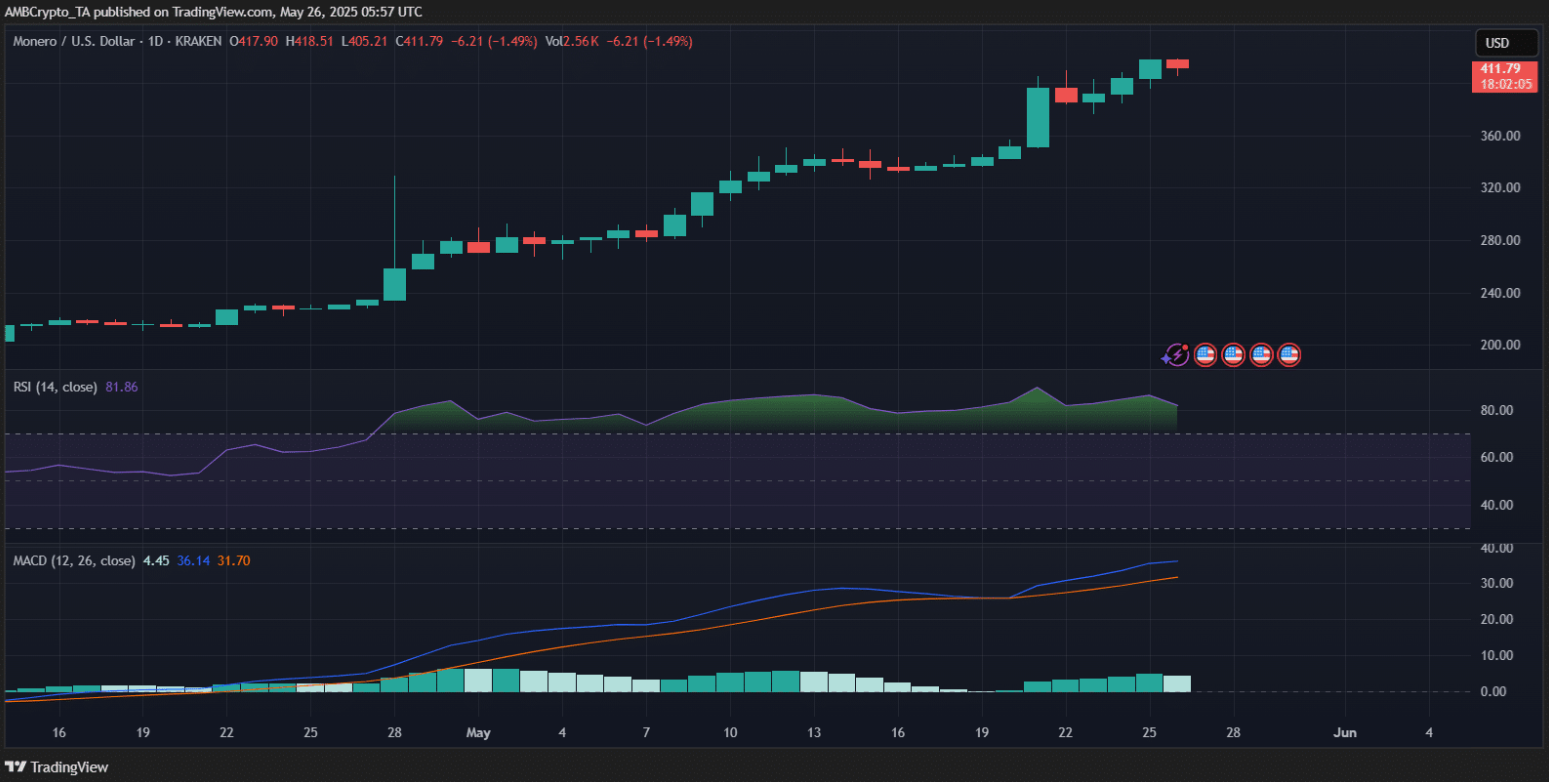The height and width of the screenshot is (782, 1549).
Task: Click the 360.00 level on price axis
Action: coord(1500,136)
